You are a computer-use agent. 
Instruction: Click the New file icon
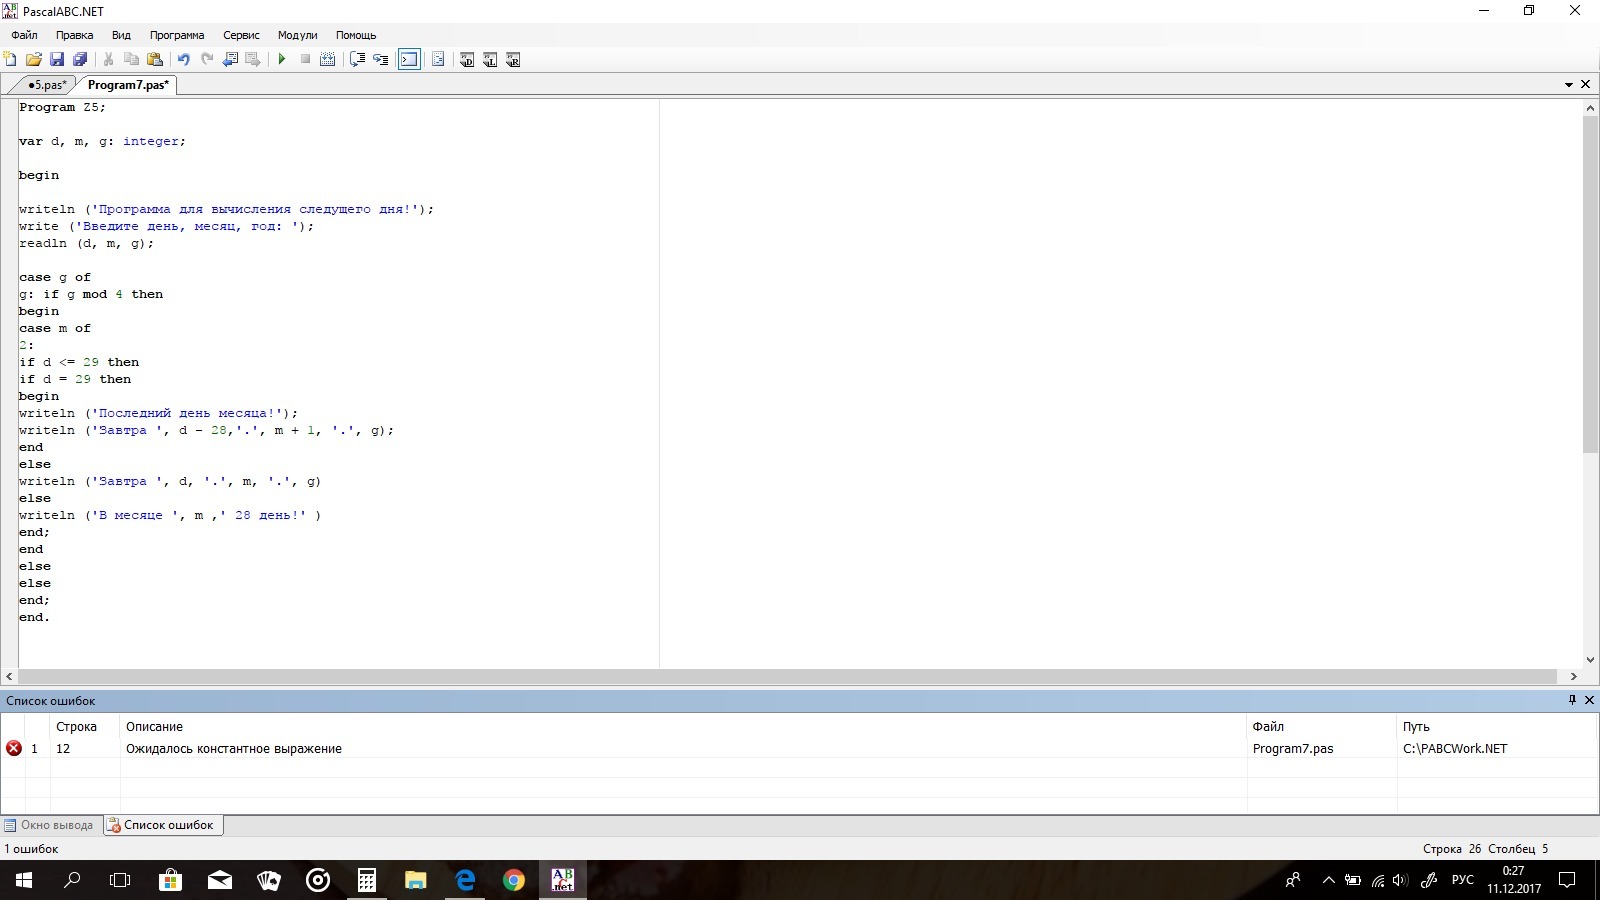[x=10, y=60]
